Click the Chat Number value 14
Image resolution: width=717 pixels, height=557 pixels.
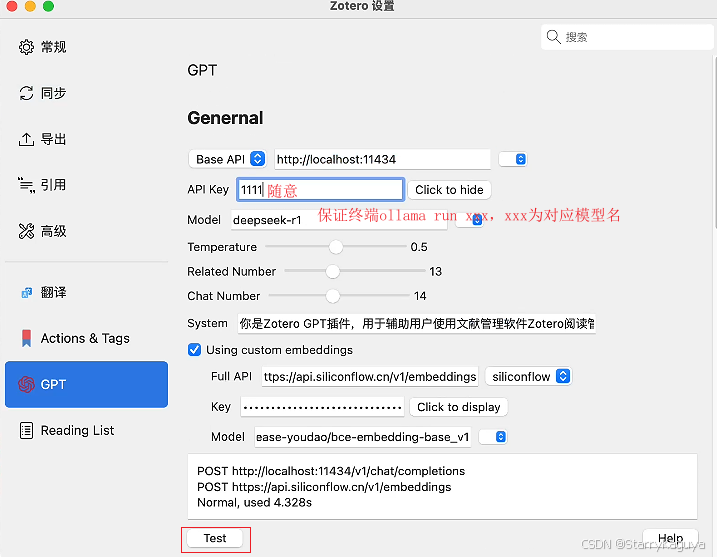point(420,296)
